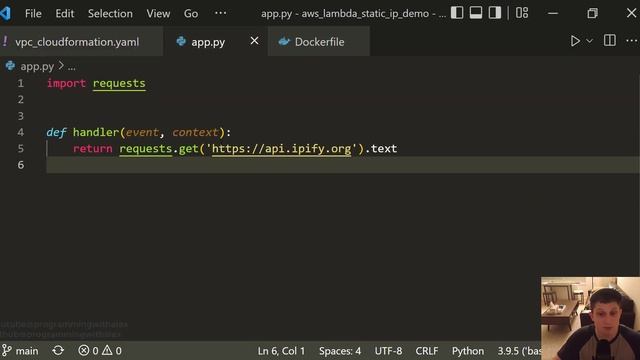Restore down the window
The image size is (640, 360).
pyautogui.click(x=592, y=13)
